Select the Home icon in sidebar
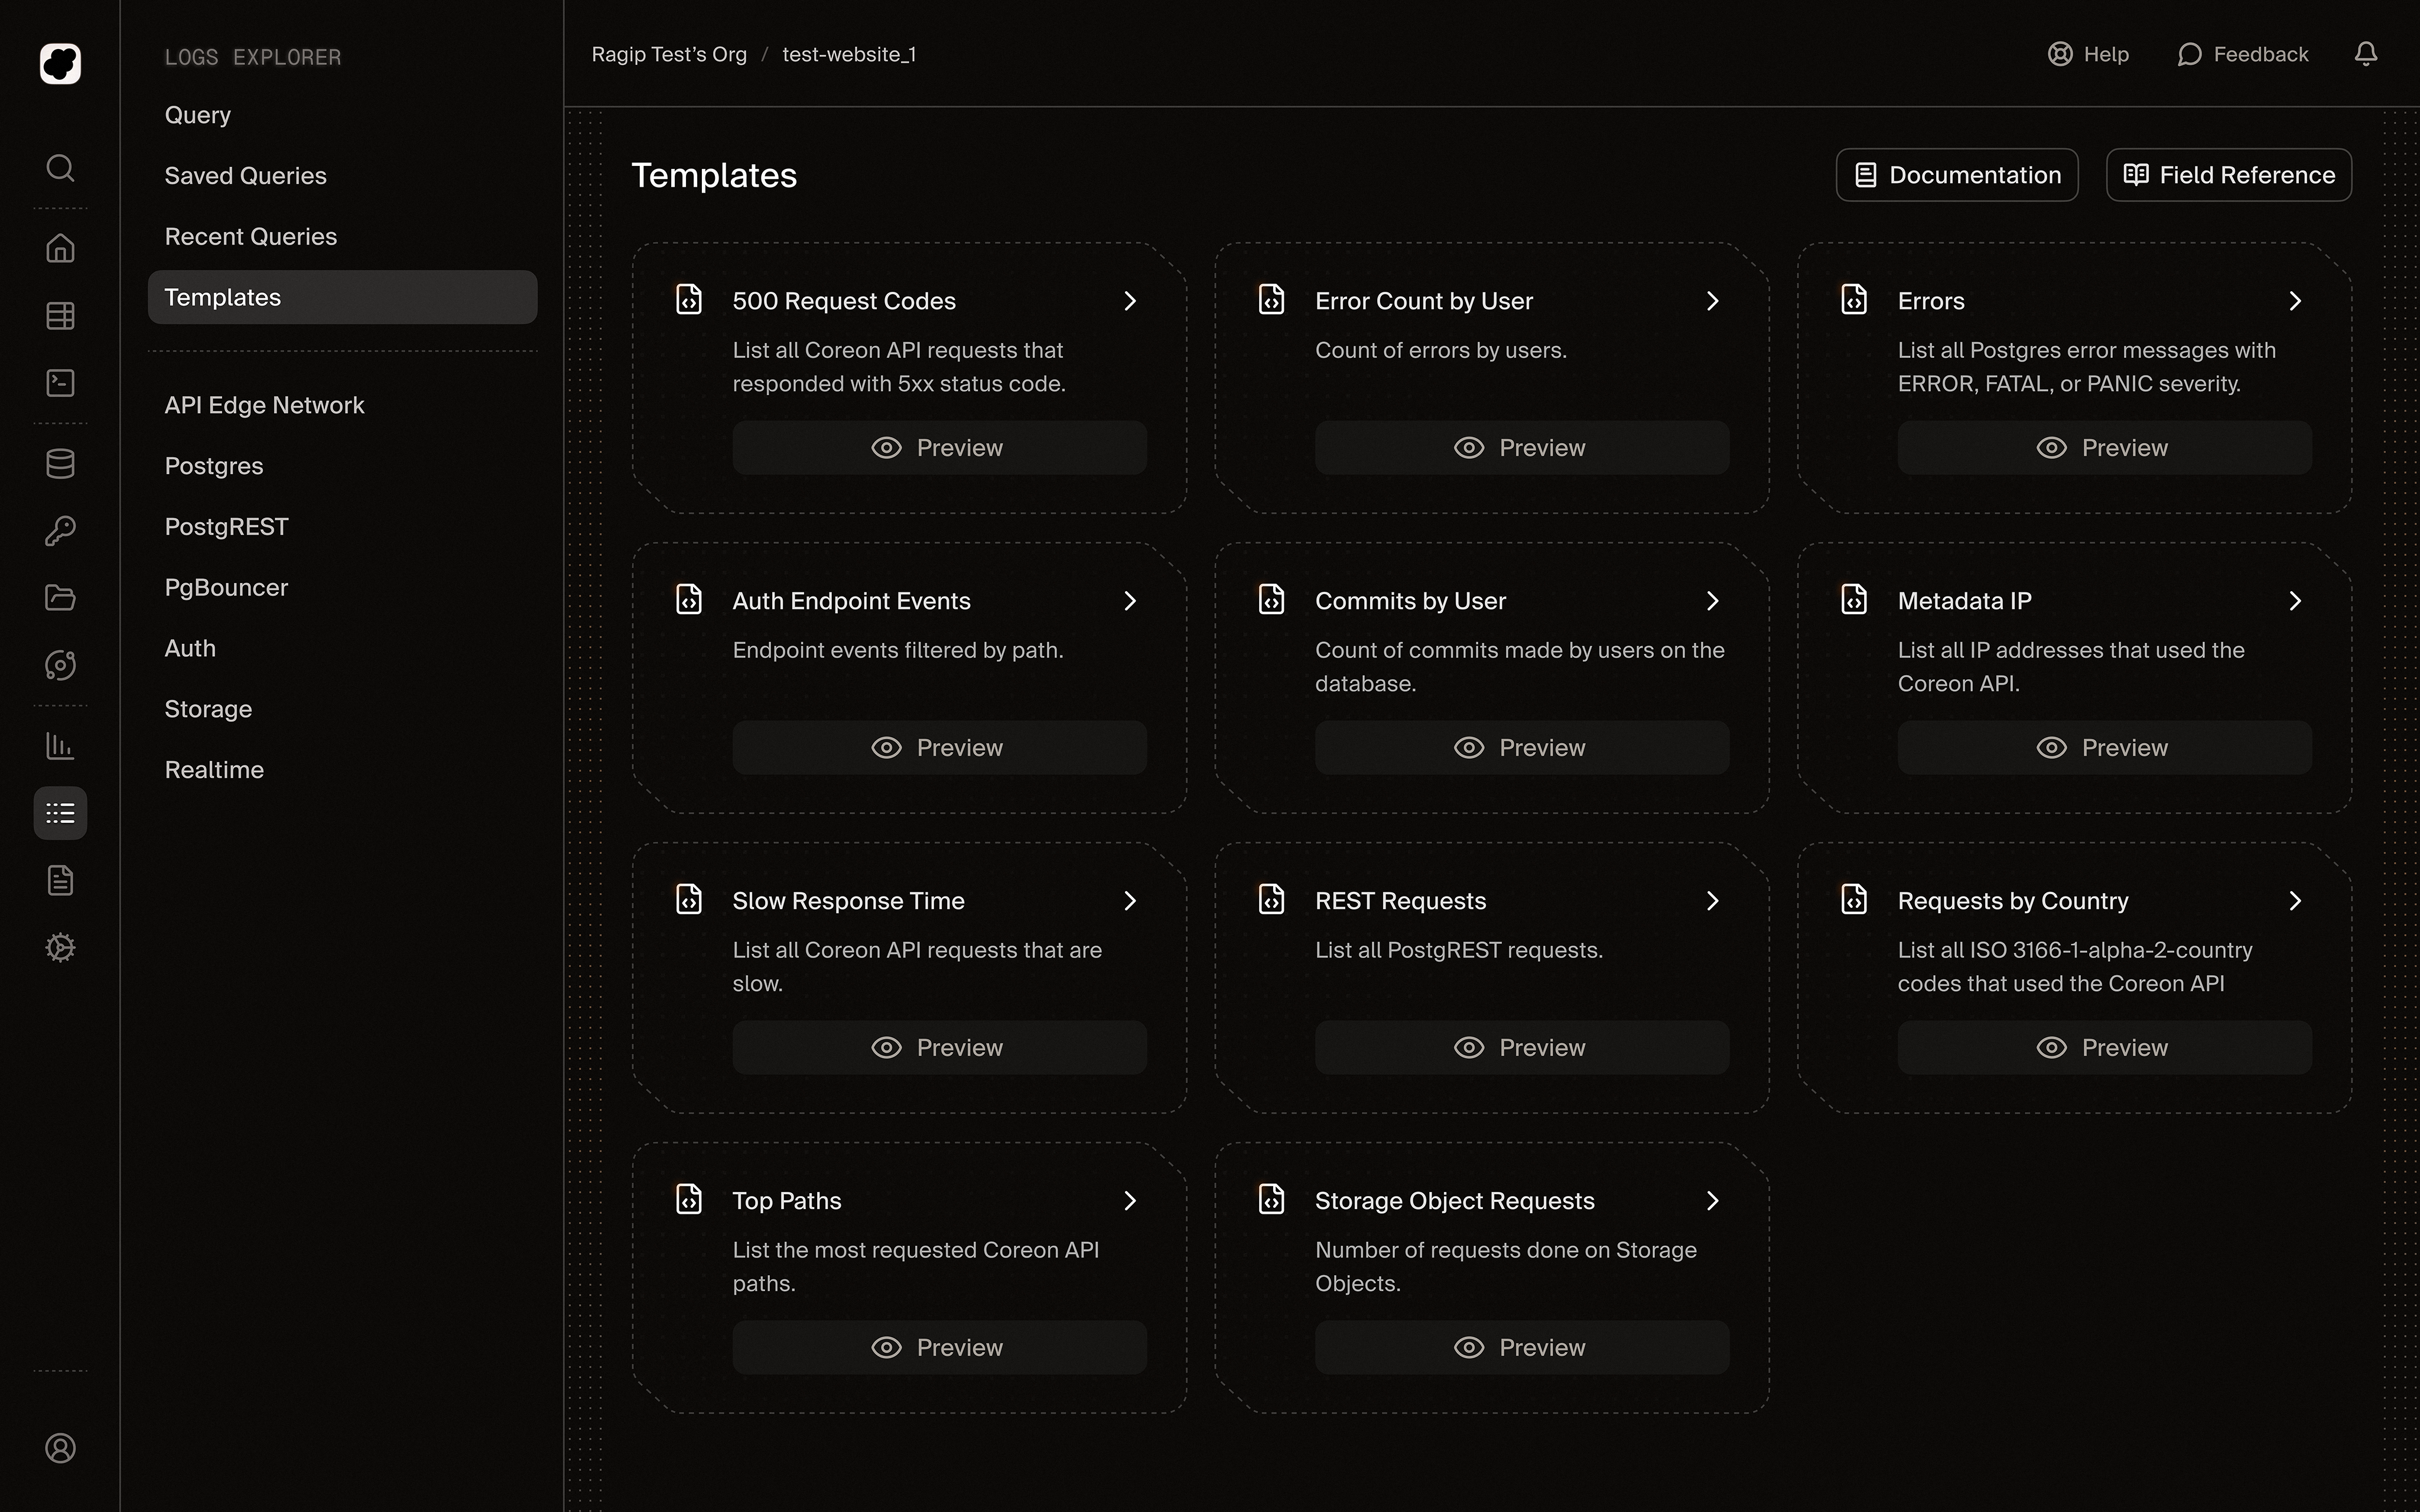2420x1512 pixels. (x=60, y=248)
